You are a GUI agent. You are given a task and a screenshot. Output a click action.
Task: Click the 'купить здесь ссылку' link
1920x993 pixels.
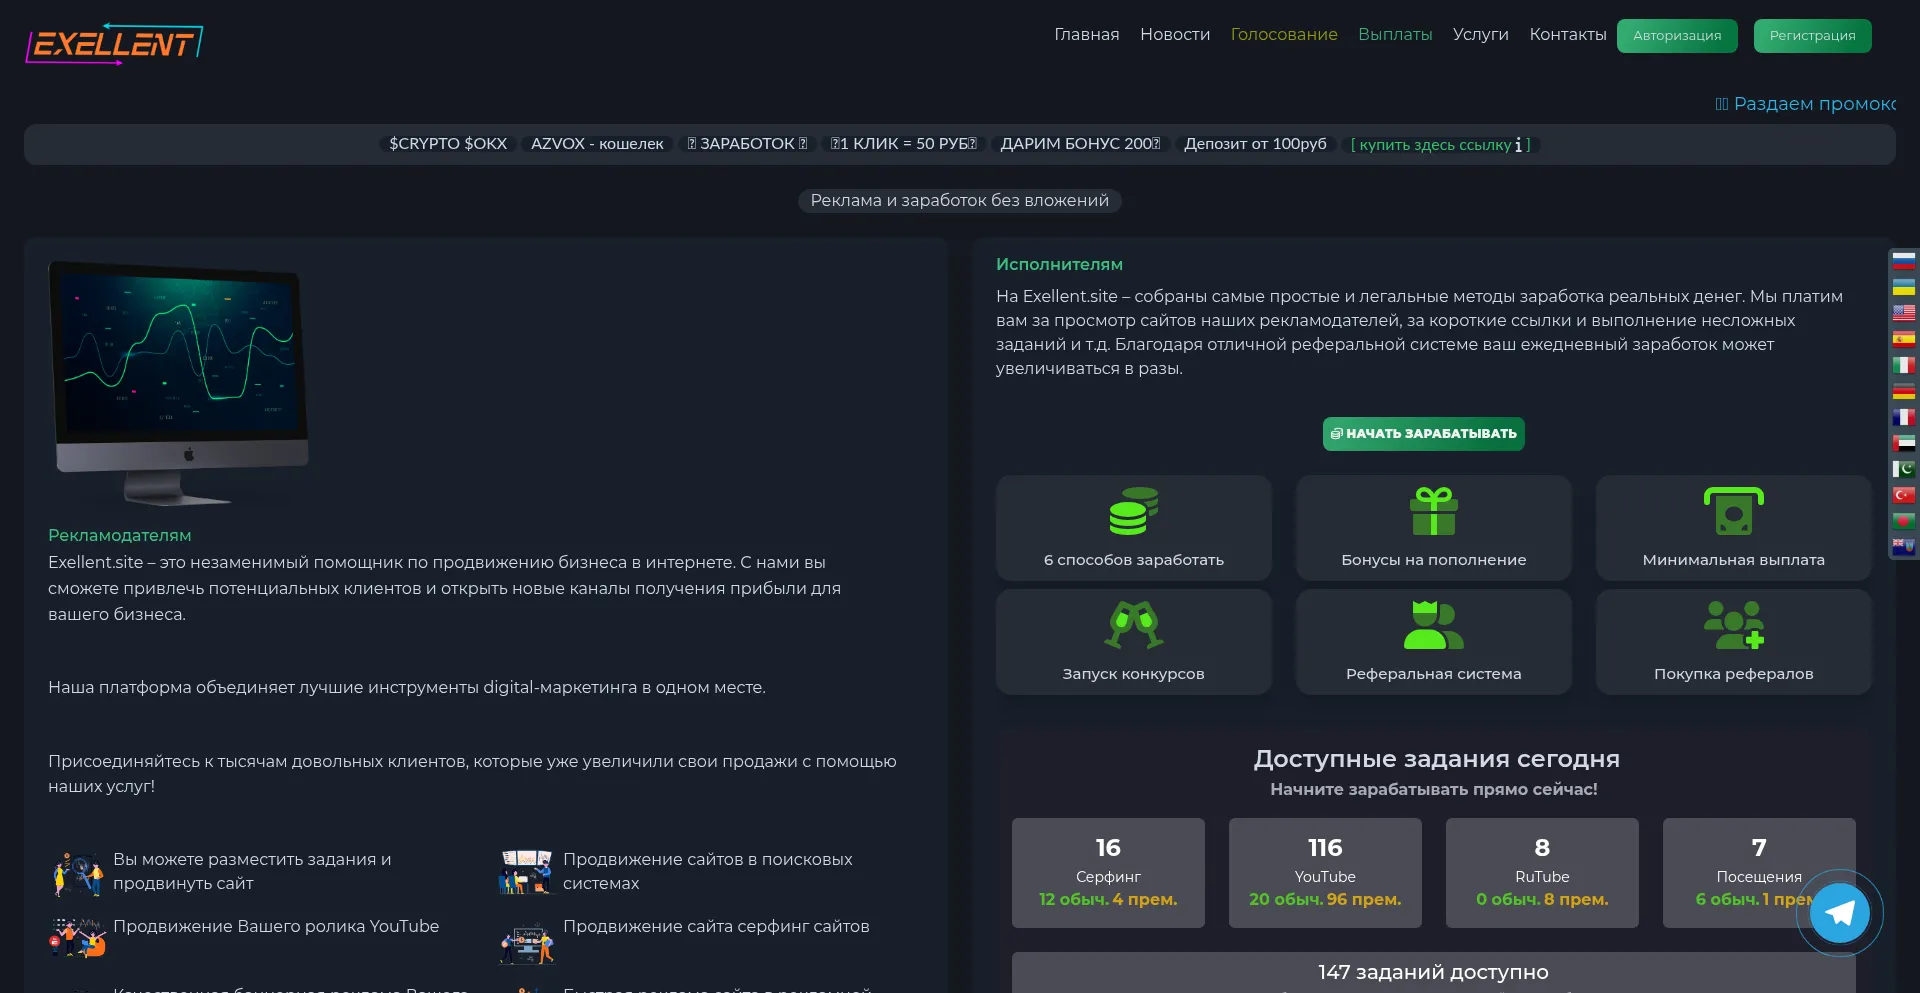(x=1435, y=145)
